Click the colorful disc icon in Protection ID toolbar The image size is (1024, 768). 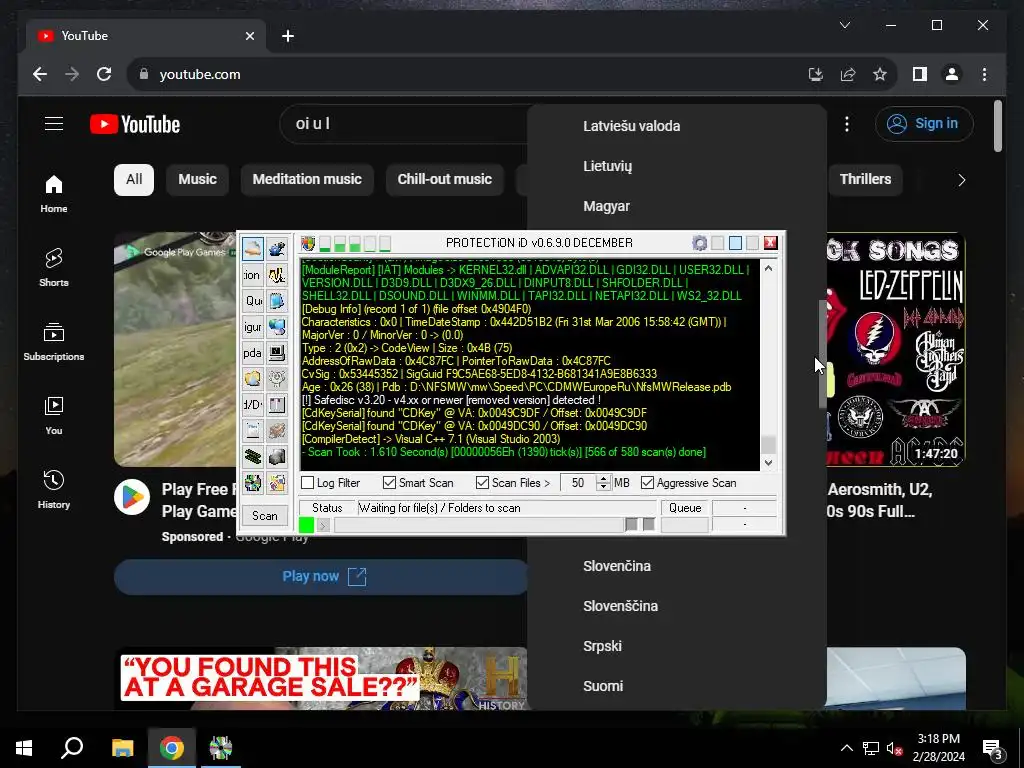[253, 483]
